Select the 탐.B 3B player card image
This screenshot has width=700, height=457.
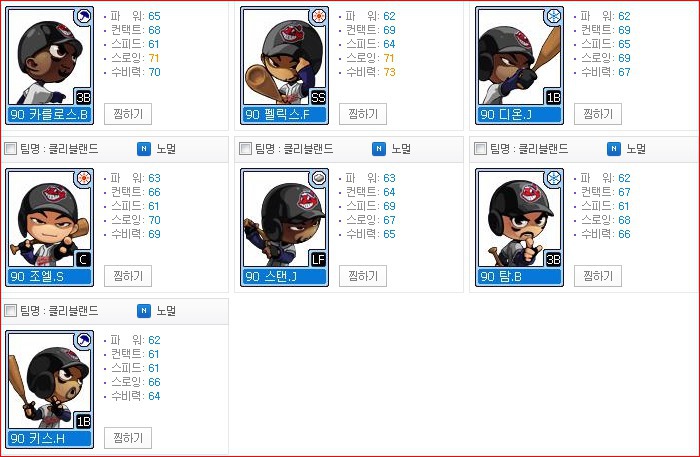pyautogui.click(x=519, y=227)
